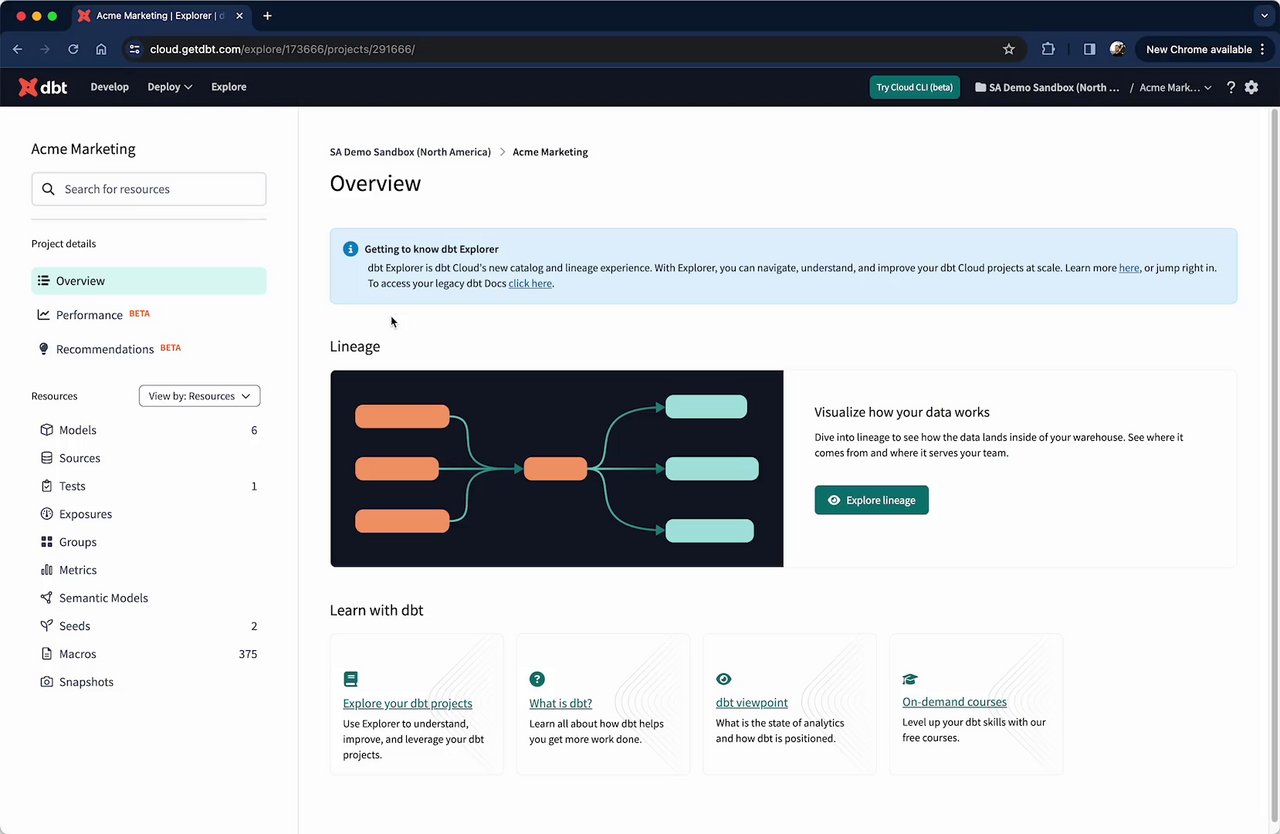
Task: Open What is dbt? link
Action: pyautogui.click(x=560, y=703)
